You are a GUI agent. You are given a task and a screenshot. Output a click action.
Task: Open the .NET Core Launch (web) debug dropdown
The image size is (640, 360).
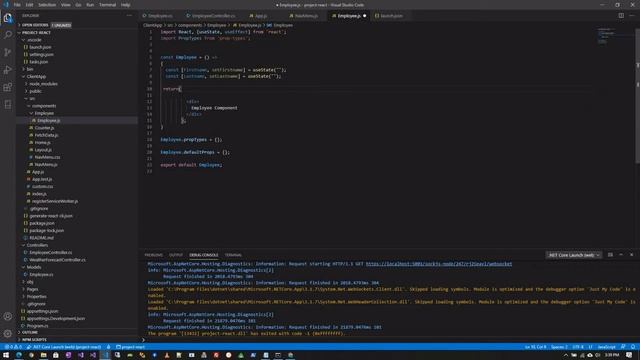[x=573, y=255]
